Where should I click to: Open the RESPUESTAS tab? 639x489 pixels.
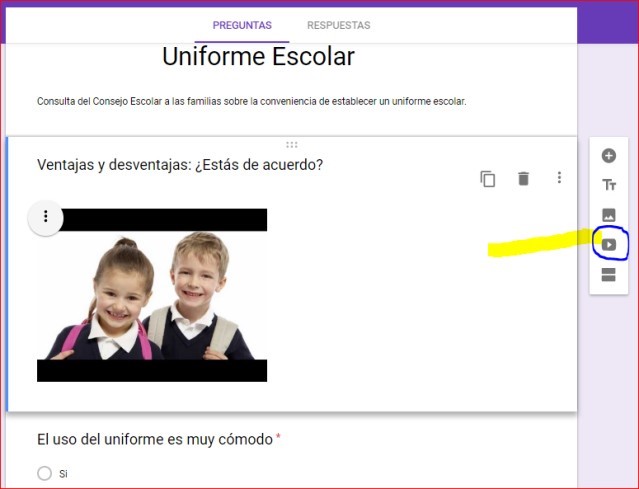point(338,25)
